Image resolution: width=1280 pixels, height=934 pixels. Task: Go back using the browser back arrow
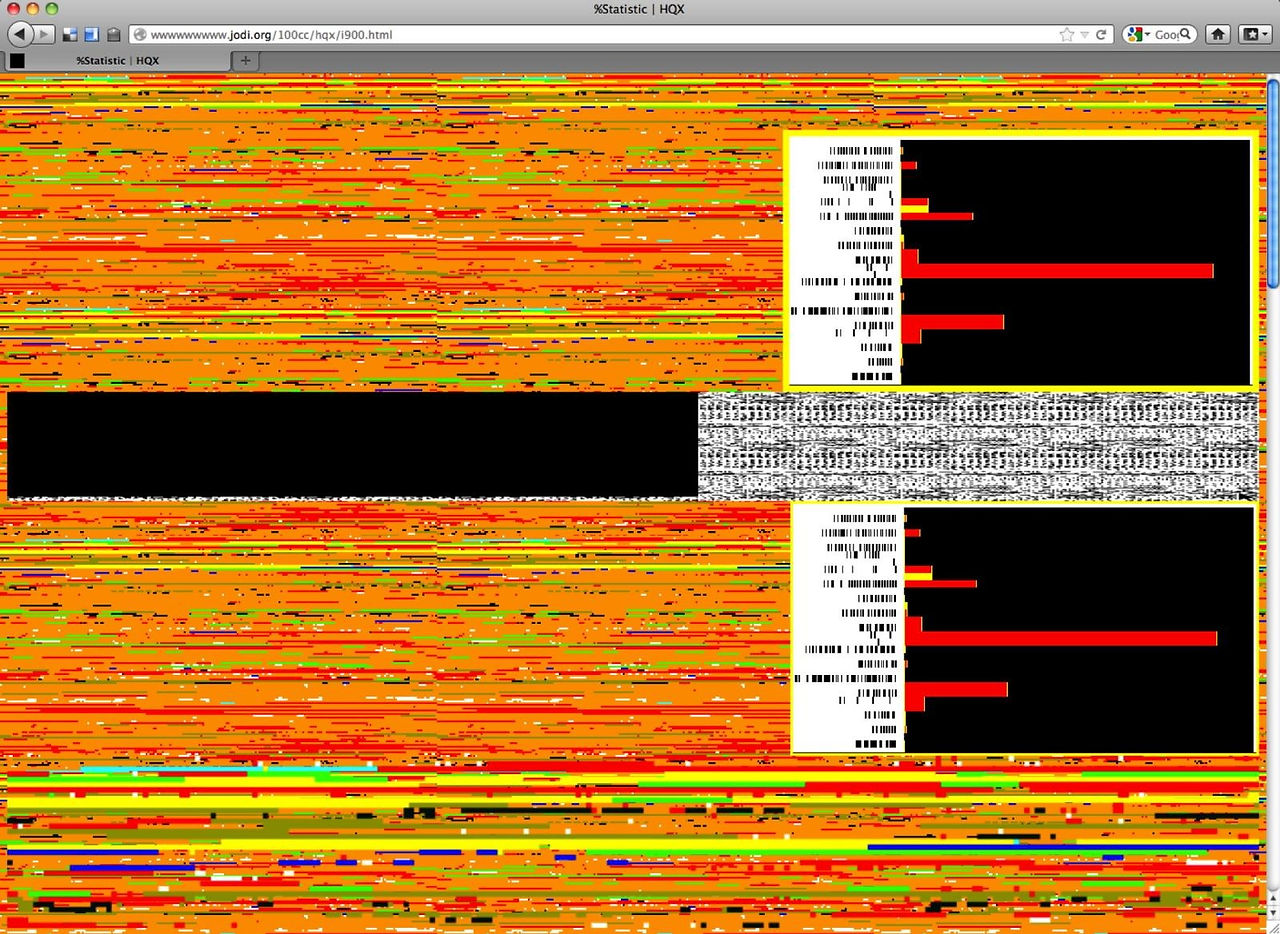click(x=20, y=34)
